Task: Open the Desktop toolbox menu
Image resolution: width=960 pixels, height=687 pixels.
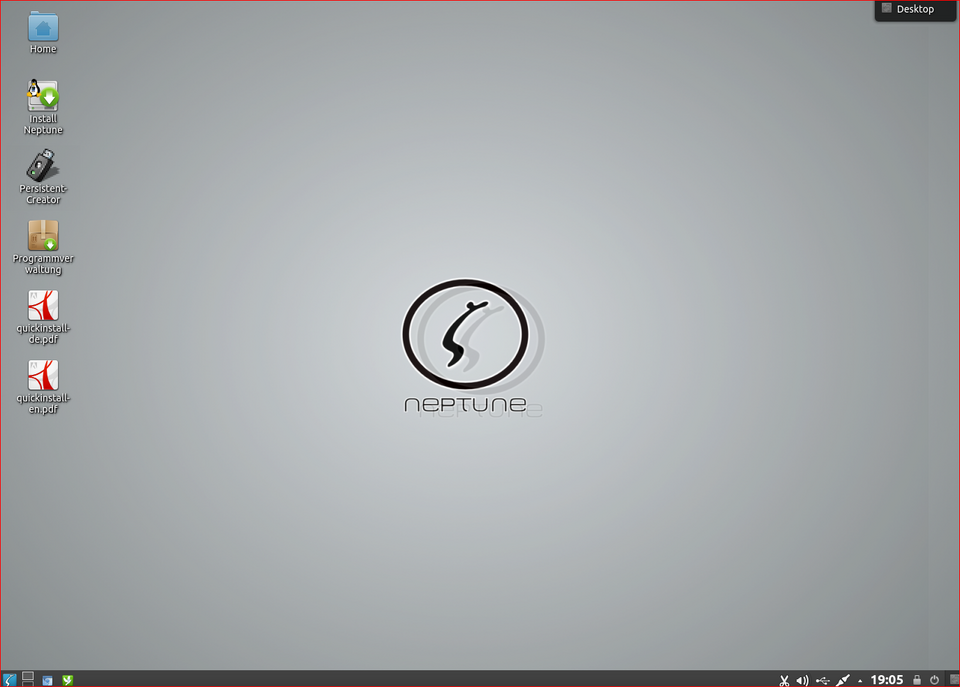Action: [x=914, y=9]
